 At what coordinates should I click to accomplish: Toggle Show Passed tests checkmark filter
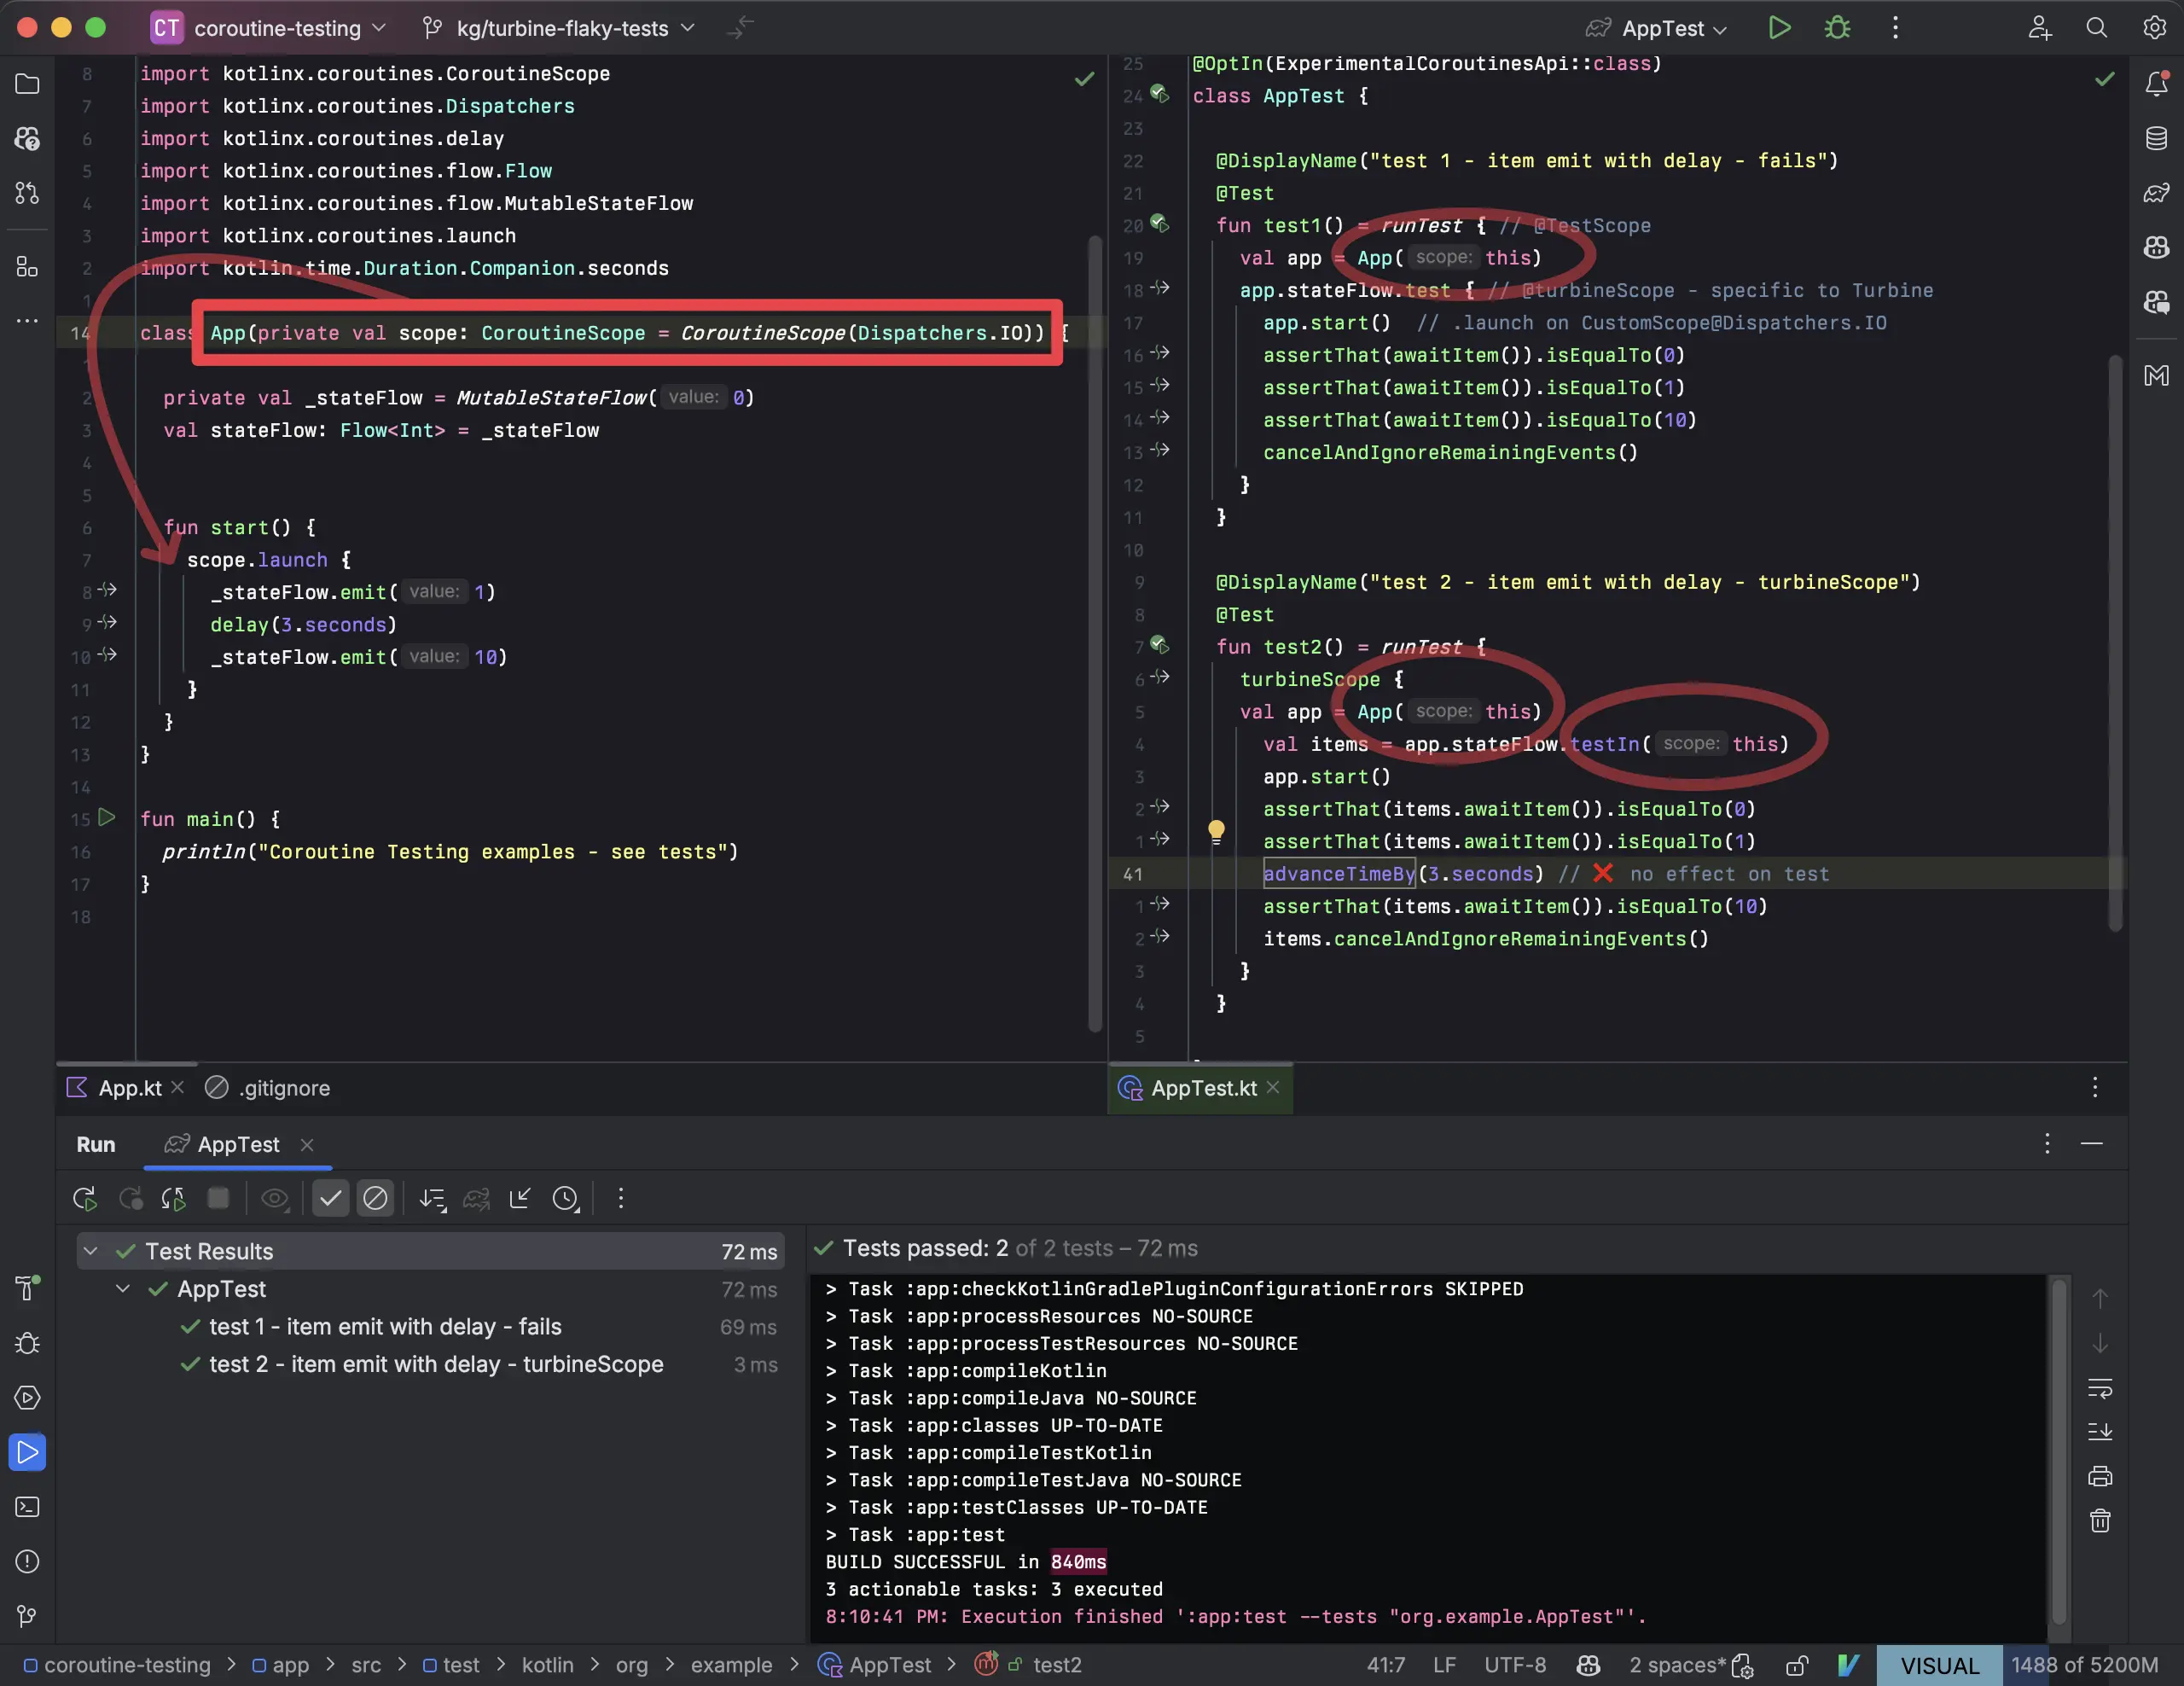coord(330,1198)
